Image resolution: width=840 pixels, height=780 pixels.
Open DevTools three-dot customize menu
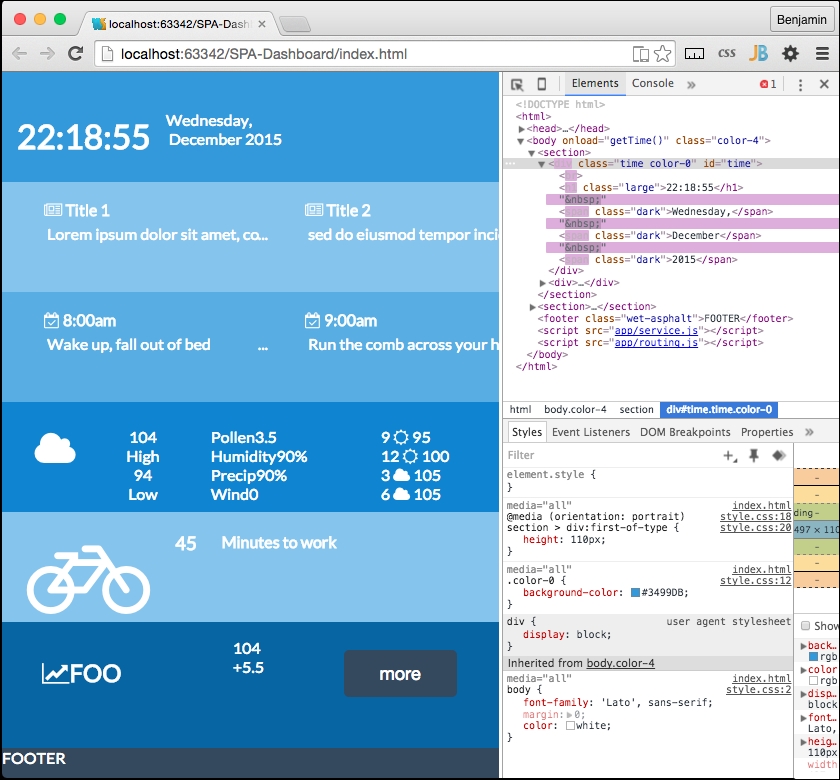(800, 85)
